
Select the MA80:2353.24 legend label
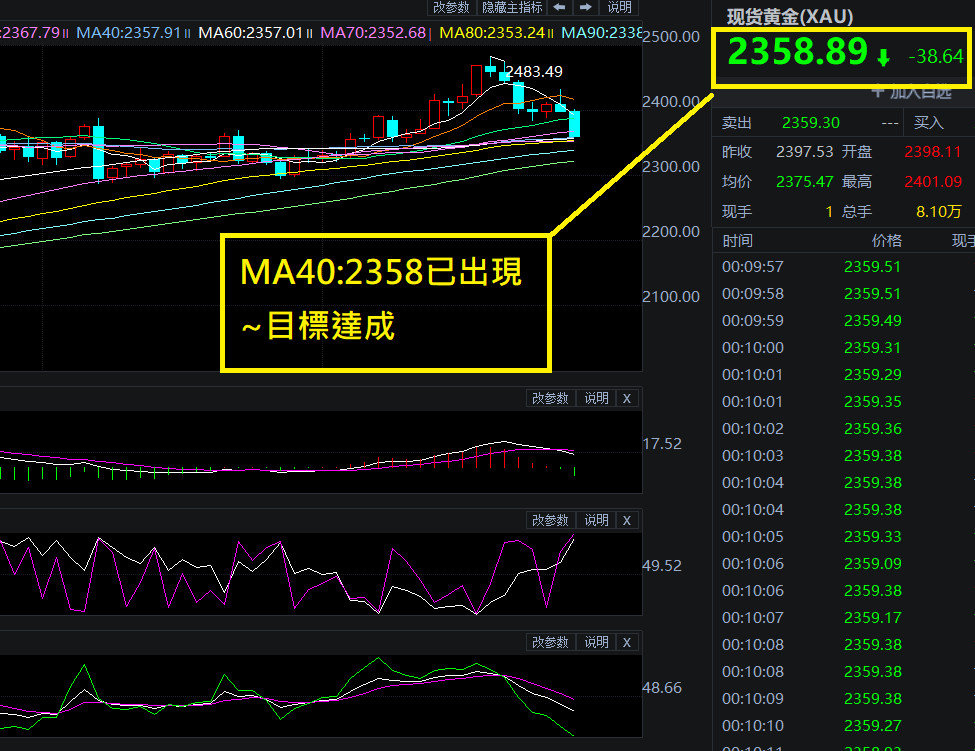click(492, 32)
